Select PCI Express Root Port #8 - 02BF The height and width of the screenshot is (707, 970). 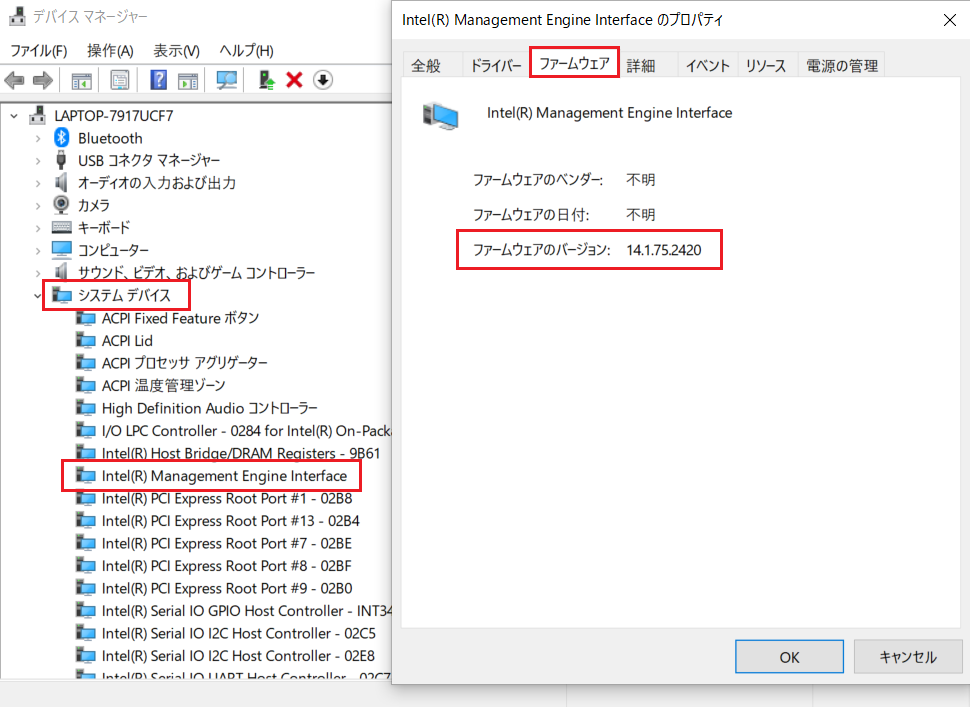(x=226, y=566)
